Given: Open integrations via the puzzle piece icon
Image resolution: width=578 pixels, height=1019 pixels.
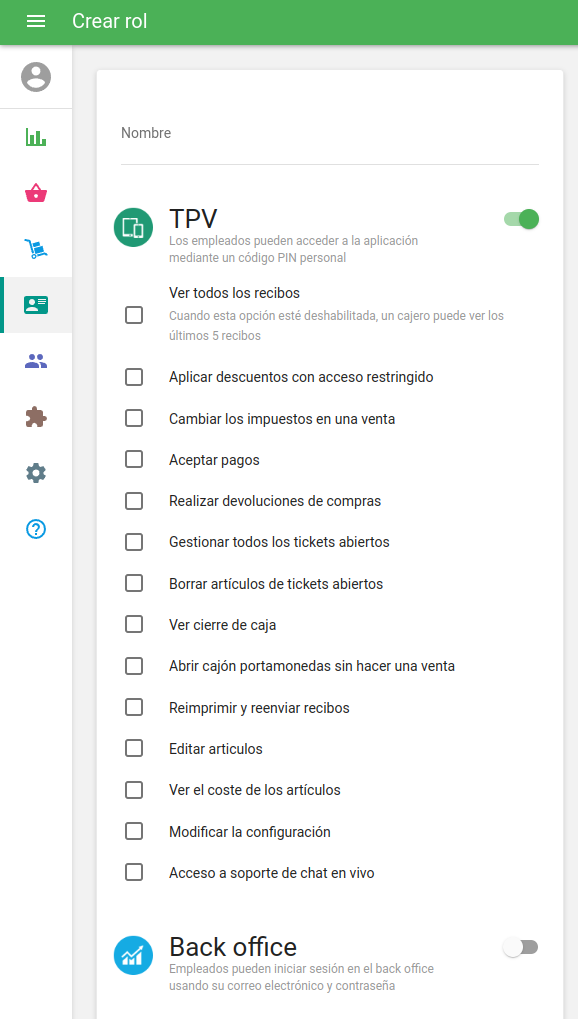Looking at the screenshot, I should pos(36,417).
